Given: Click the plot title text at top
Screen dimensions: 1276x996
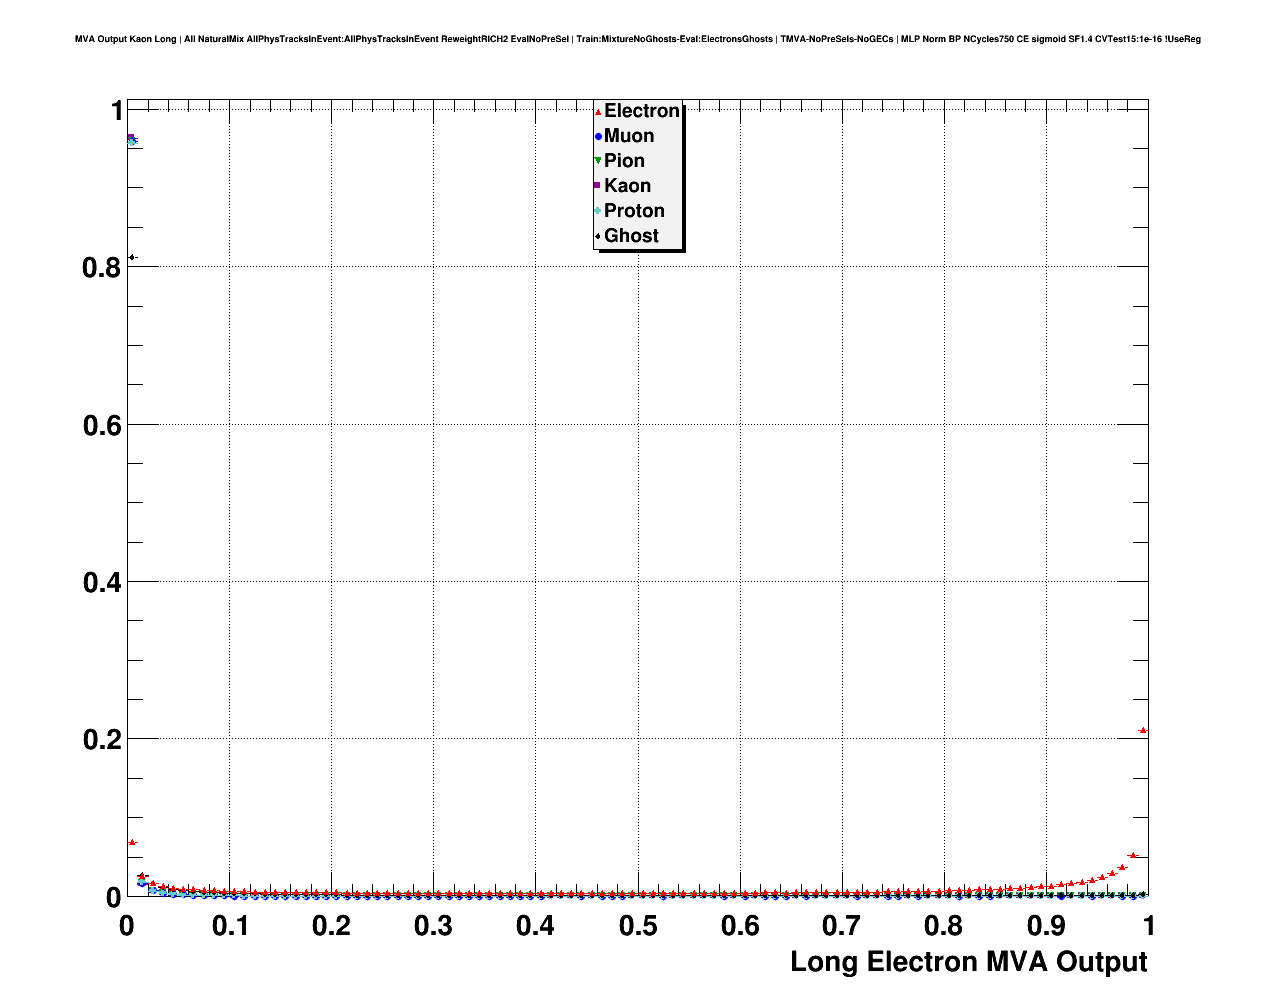Looking at the screenshot, I should coord(638,39).
